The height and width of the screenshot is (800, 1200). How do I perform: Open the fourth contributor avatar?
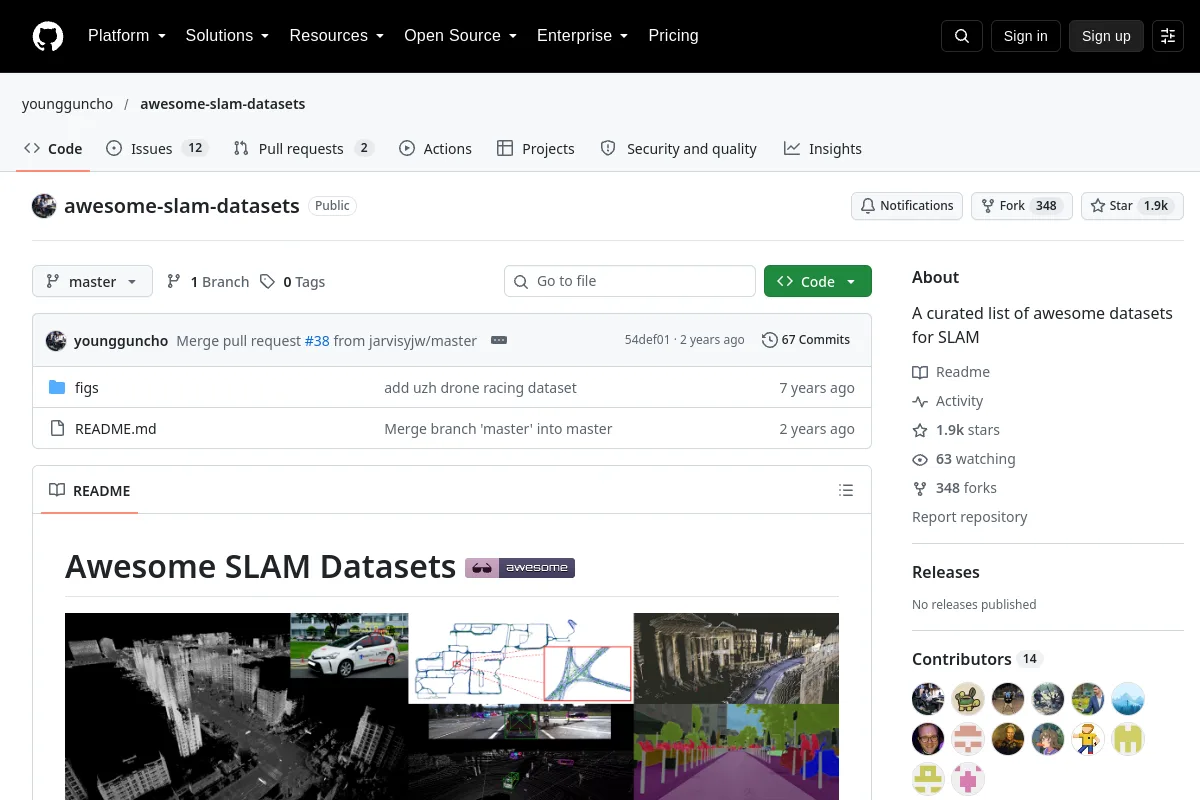(x=1048, y=698)
